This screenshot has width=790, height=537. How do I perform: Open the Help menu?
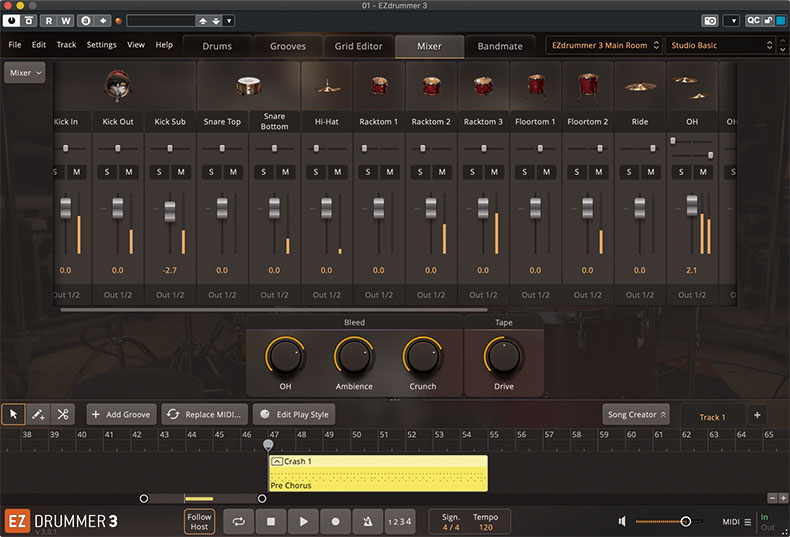point(164,45)
